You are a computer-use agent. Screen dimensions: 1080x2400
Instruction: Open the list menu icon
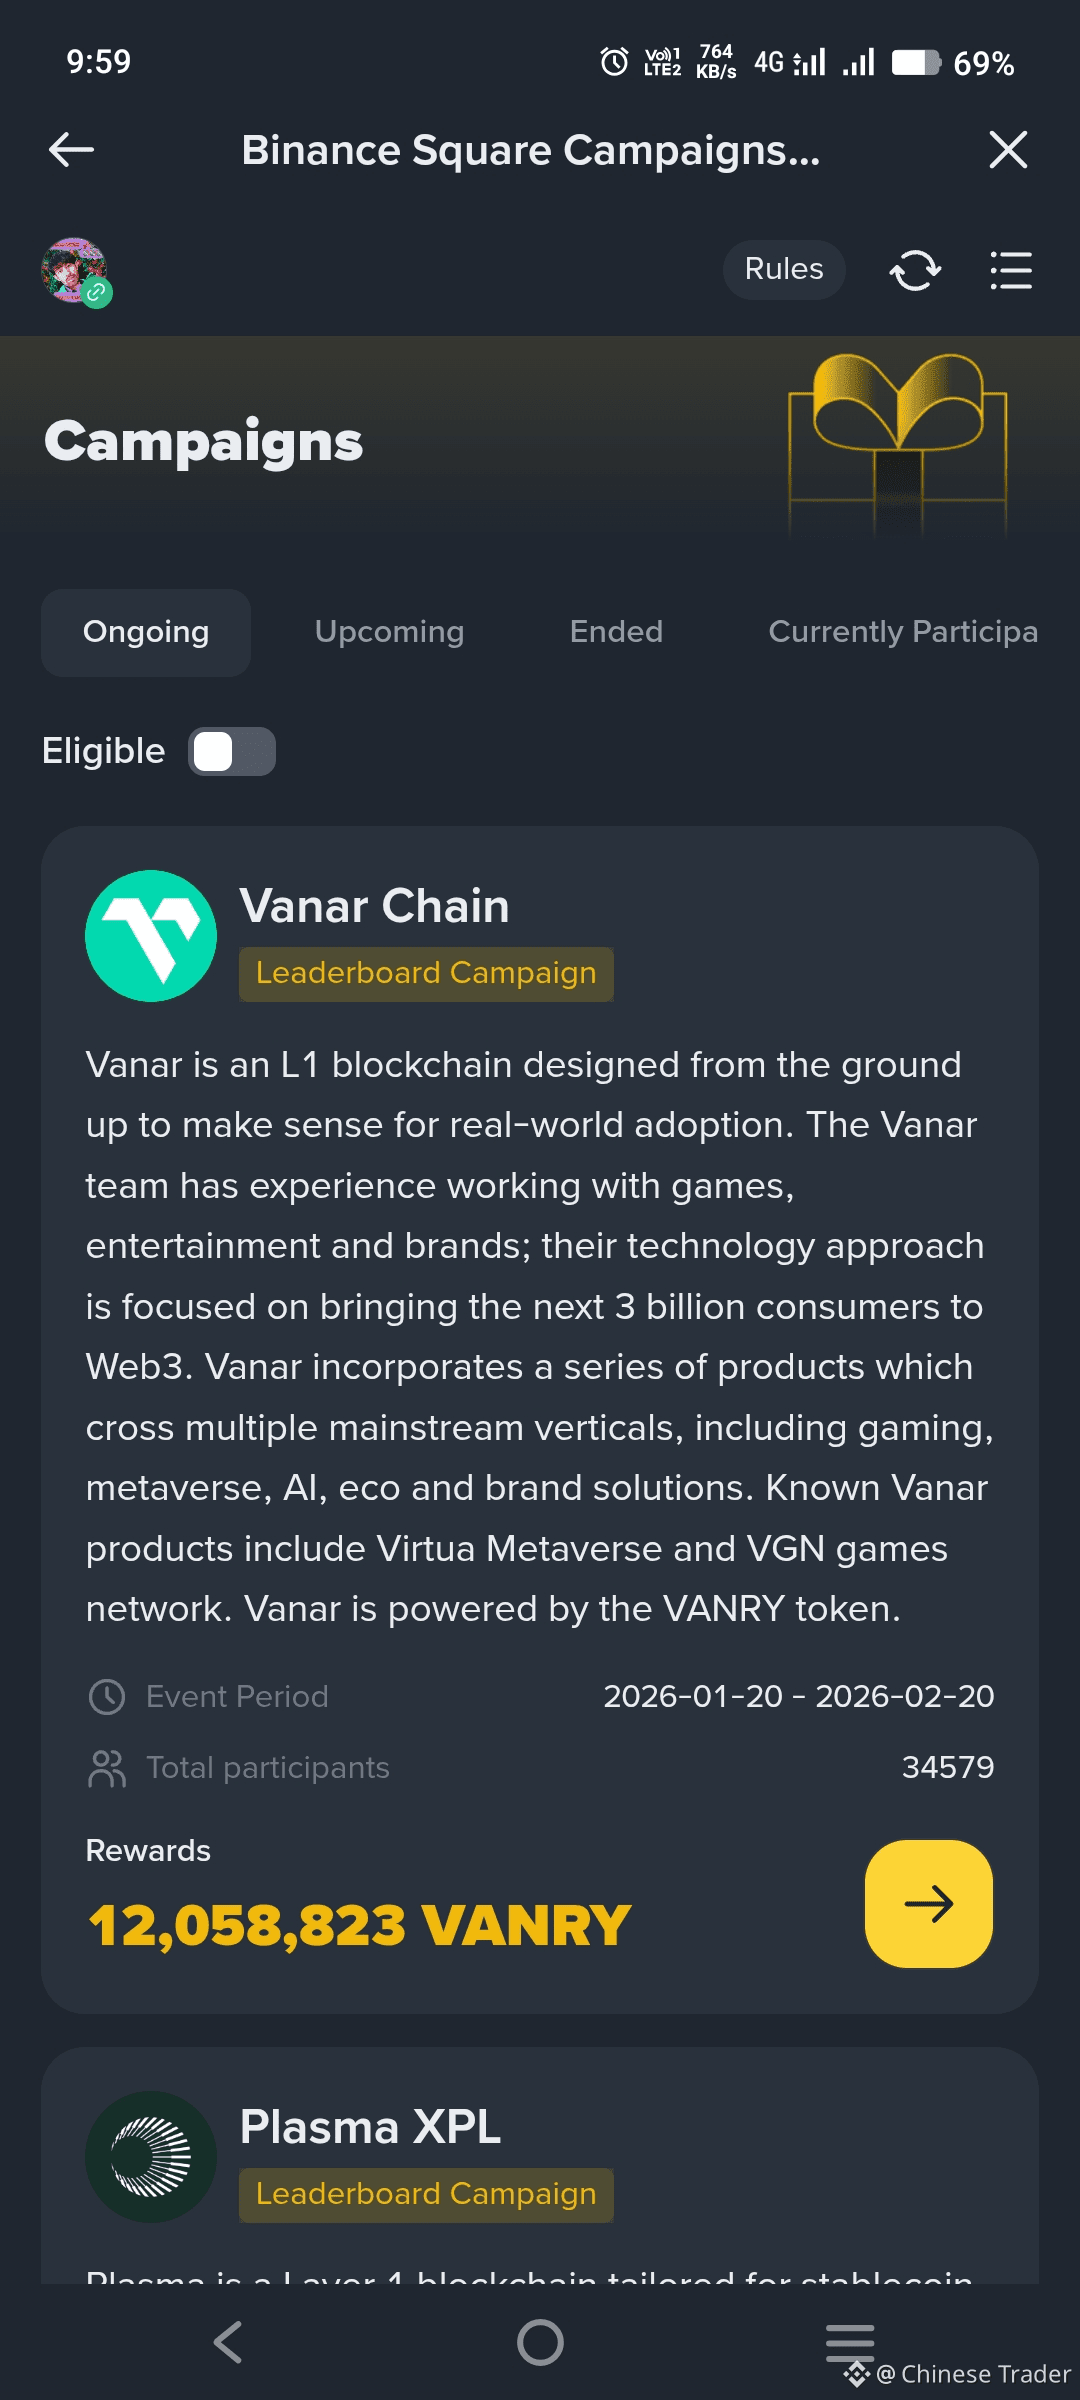(x=1011, y=270)
